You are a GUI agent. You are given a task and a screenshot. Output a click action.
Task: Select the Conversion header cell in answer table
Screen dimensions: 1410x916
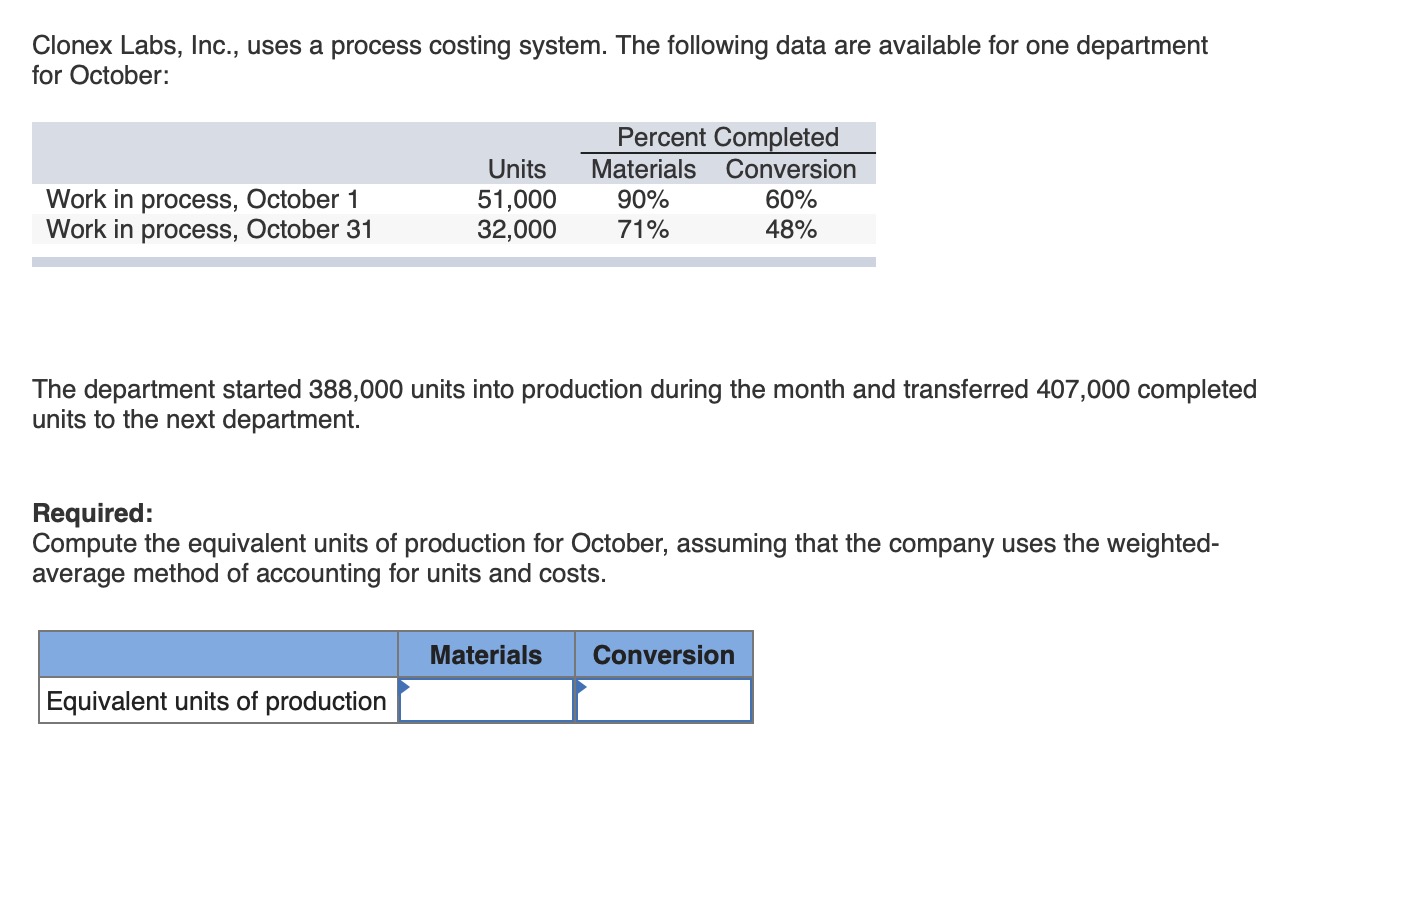pos(663,654)
